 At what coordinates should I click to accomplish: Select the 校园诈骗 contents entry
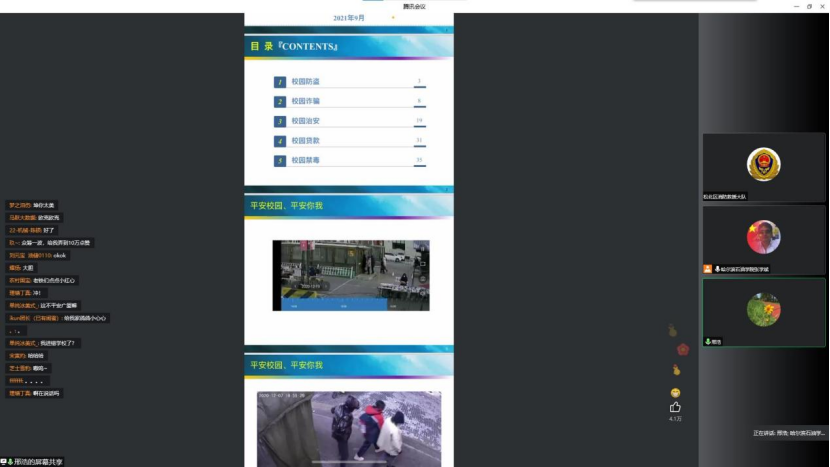(306, 102)
